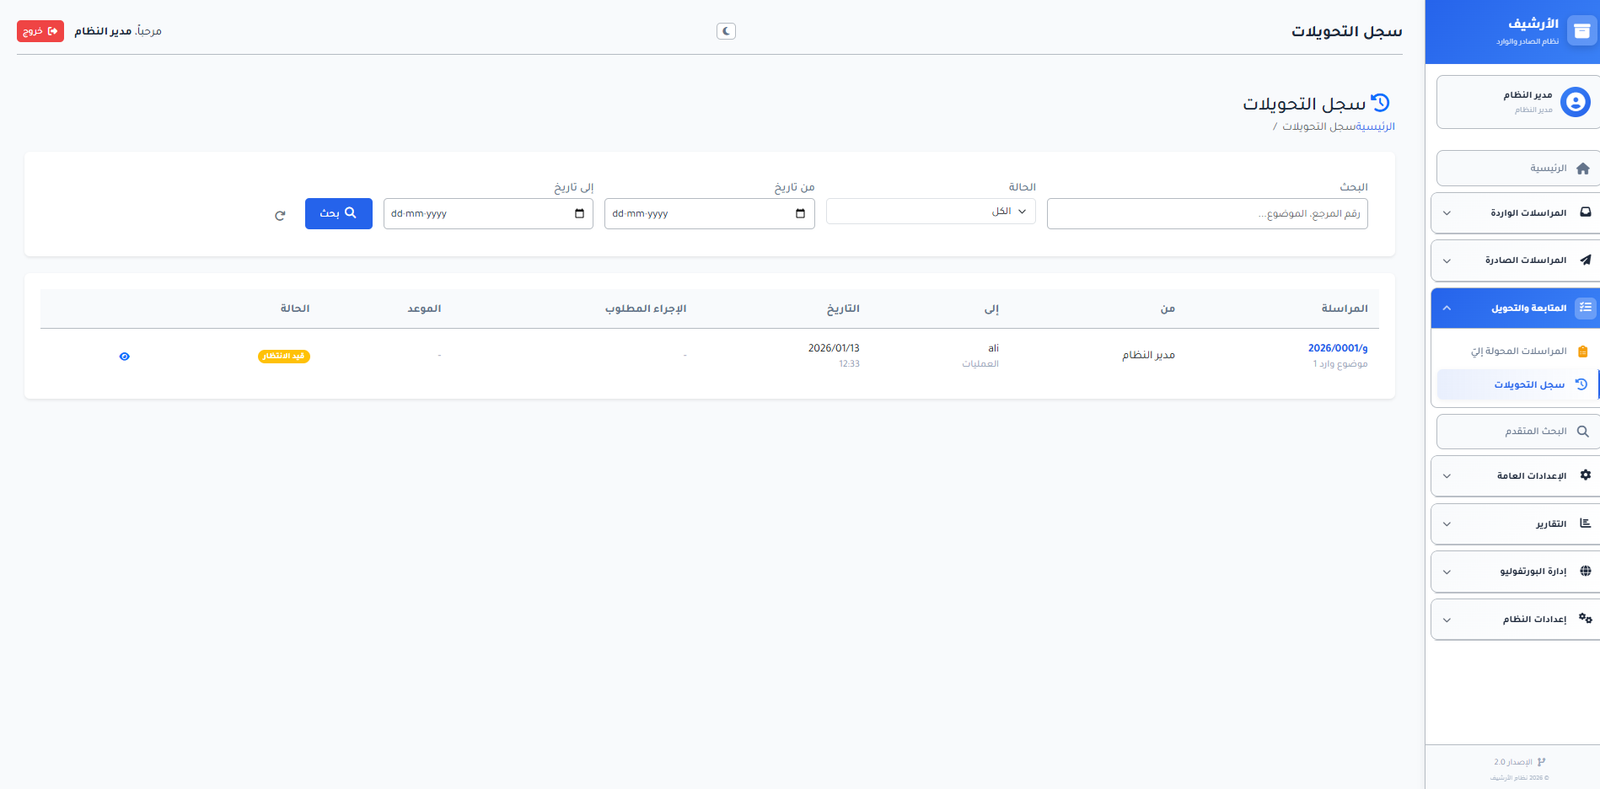Select سجل التحويلات submenu item

[1518, 384]
